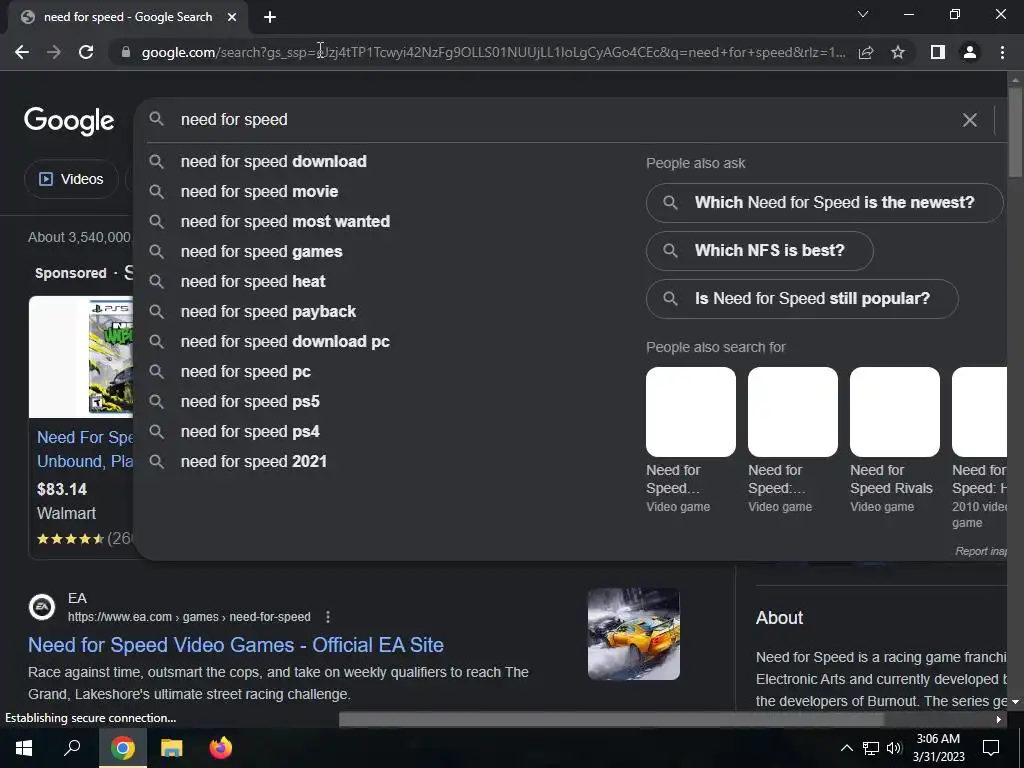
Task: Ask Which Need for Speed is the newest
Action: tap(824, 202)
